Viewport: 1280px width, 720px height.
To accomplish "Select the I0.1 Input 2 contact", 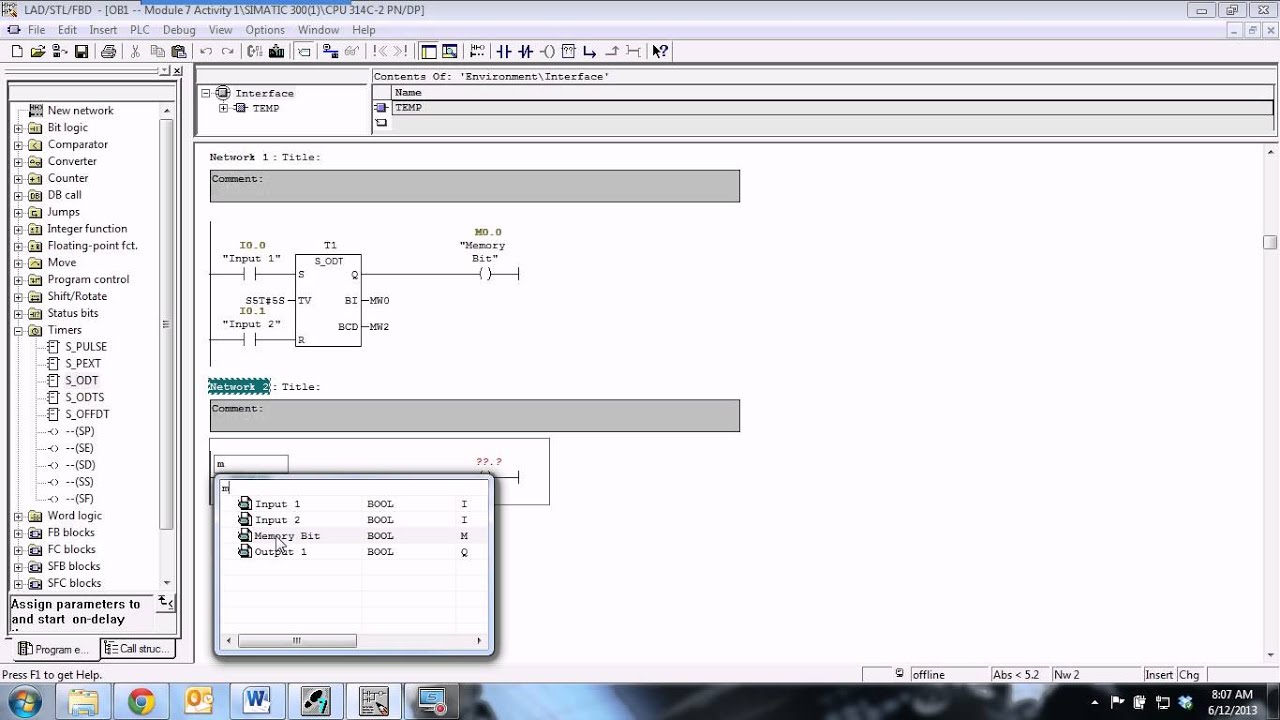I will pyautogui.click(x=251, y=340).
